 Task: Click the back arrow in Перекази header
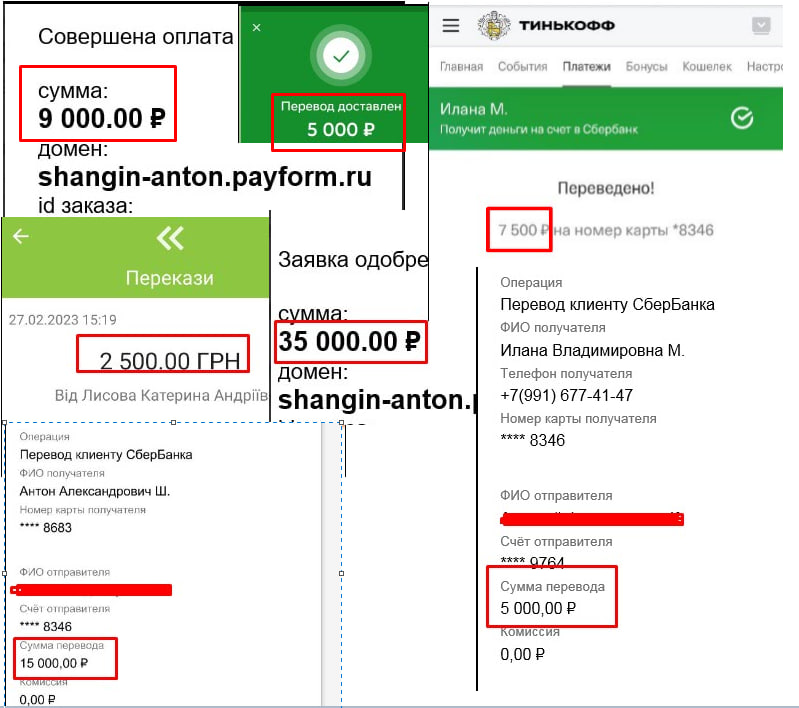click(x=21, y=236)
